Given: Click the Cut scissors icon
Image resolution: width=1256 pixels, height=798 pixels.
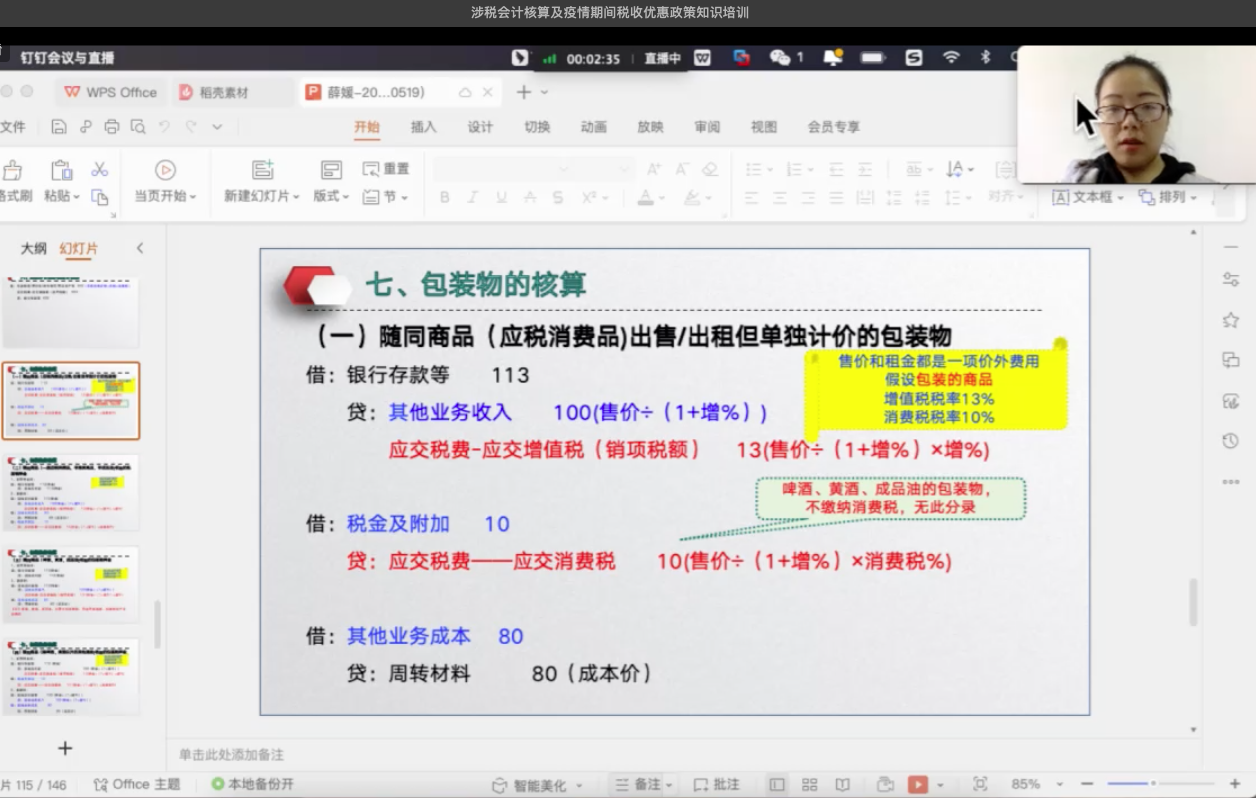Looking at the screenshot, I should pyautogui.click(x=99, y=169).
